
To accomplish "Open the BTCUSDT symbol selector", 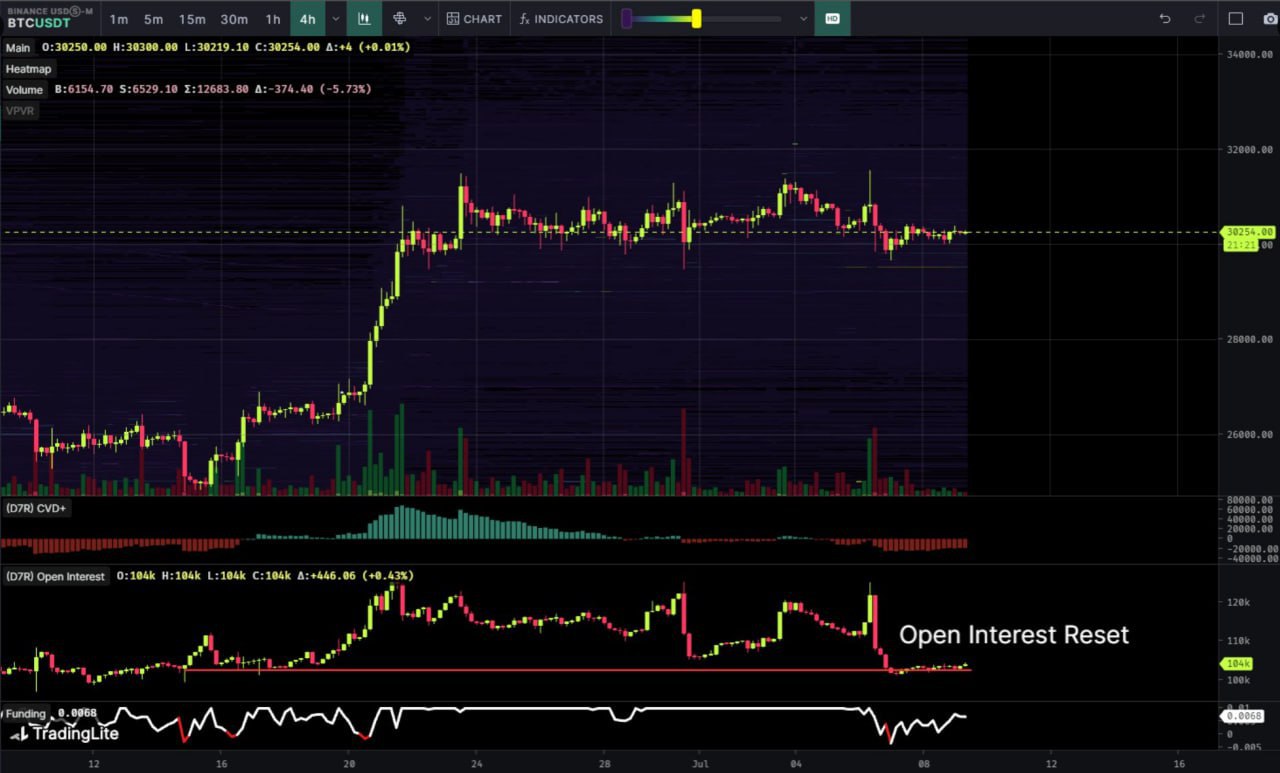I will point(50,17).
